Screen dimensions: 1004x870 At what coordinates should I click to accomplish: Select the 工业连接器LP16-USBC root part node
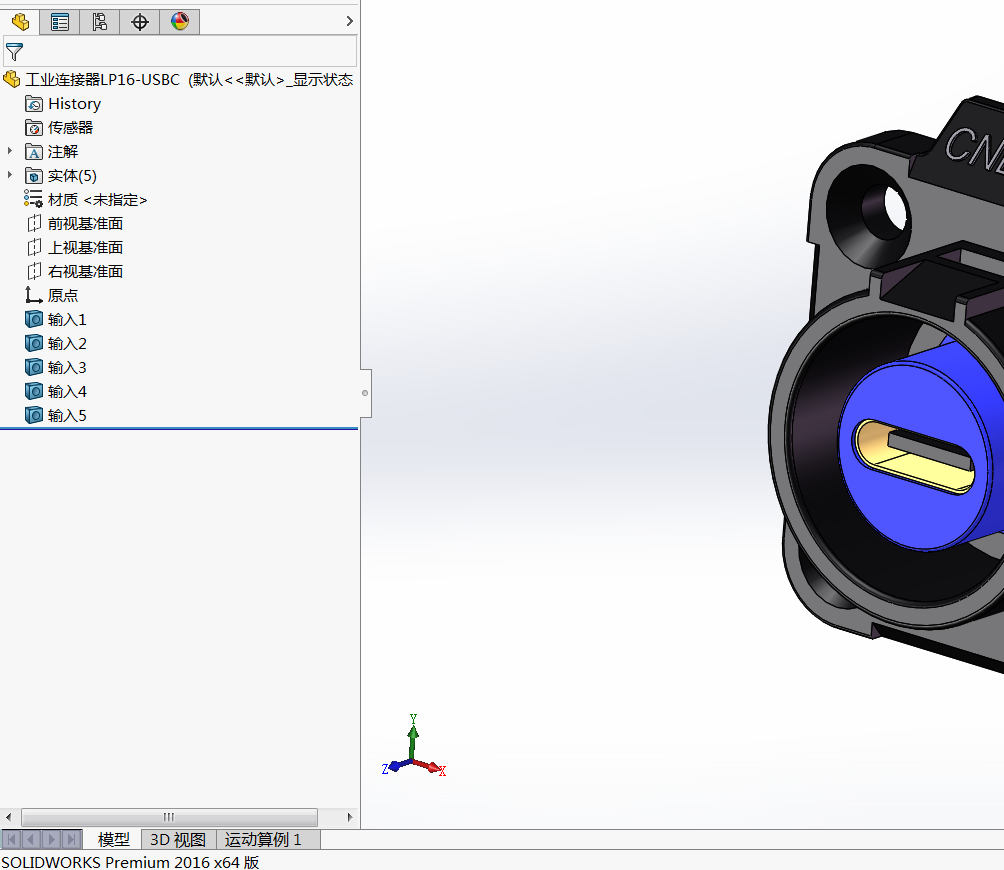point(178,79)
